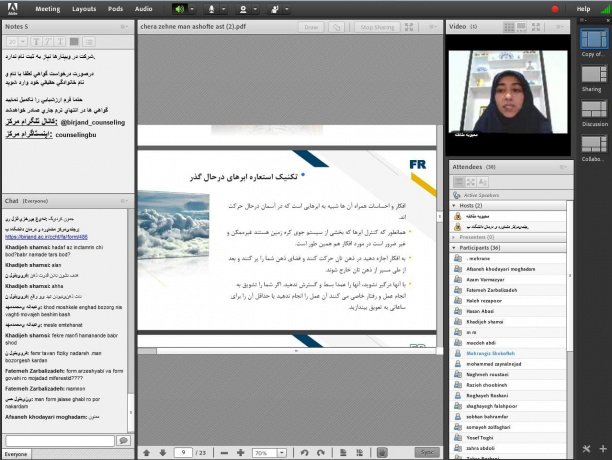
Task: Toggle the green speaker audio icon
Action: click(x=179, y=9)
